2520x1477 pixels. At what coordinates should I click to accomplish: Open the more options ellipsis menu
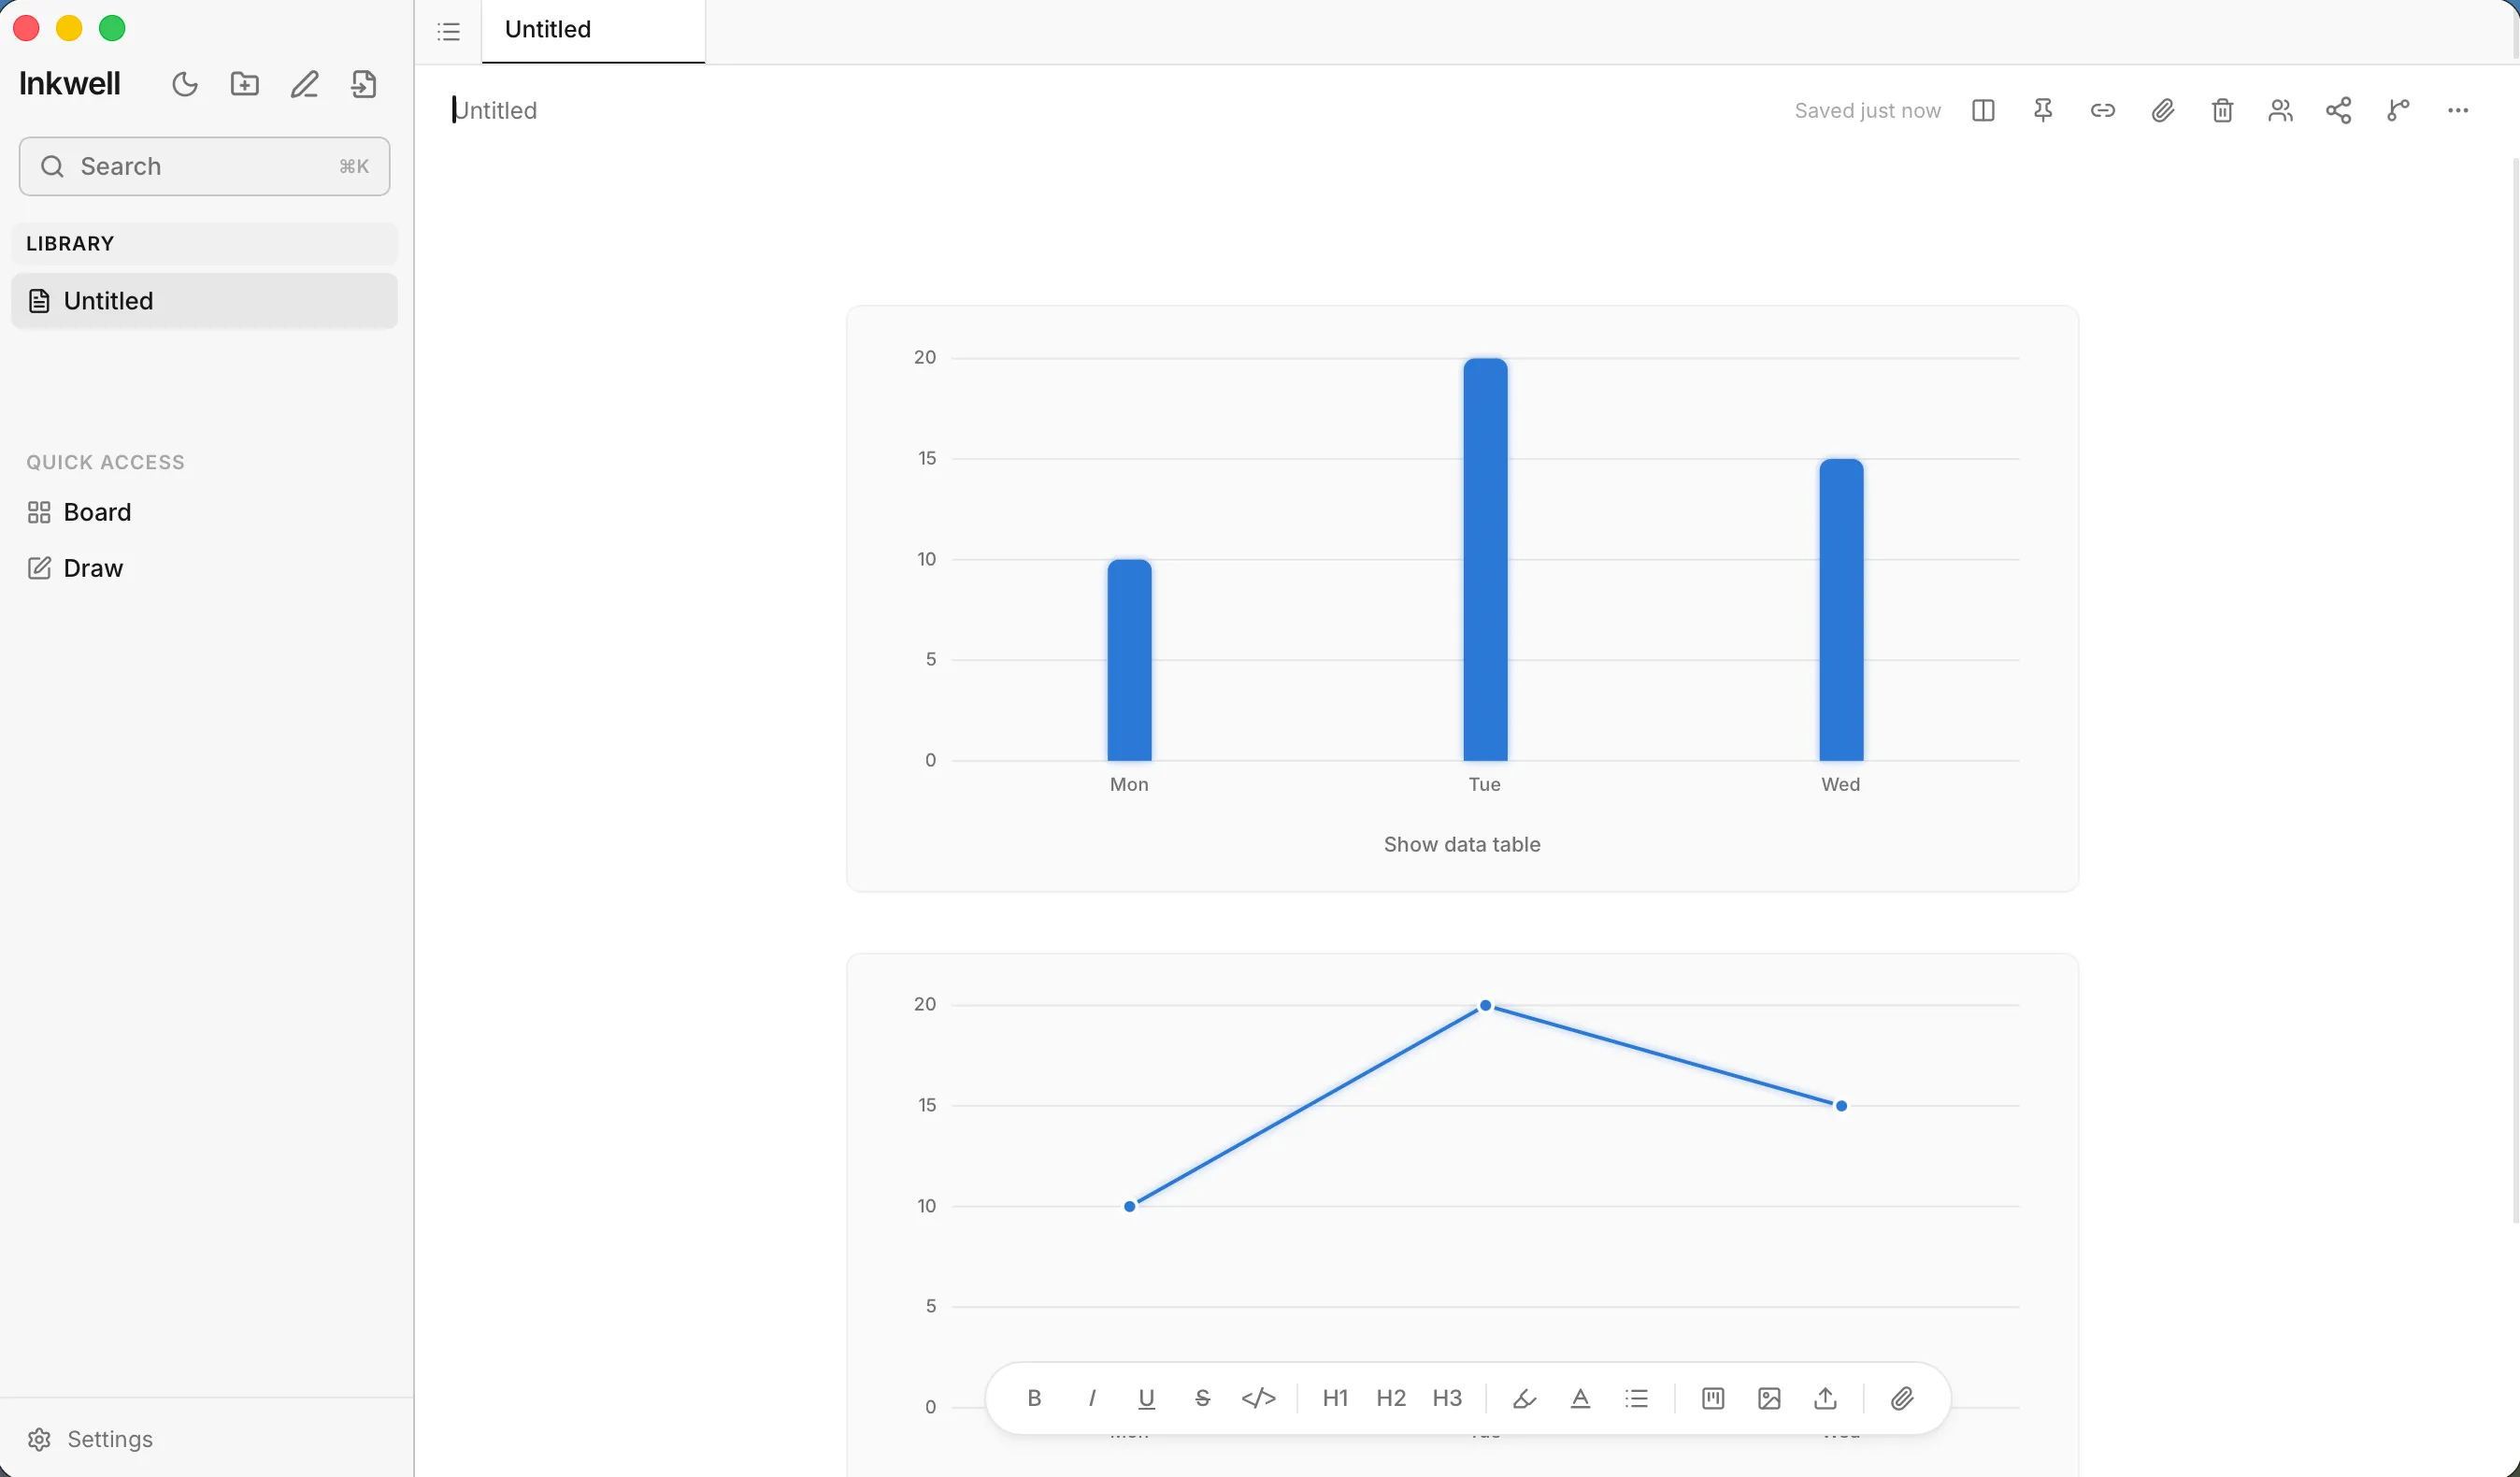[2458, 110]
